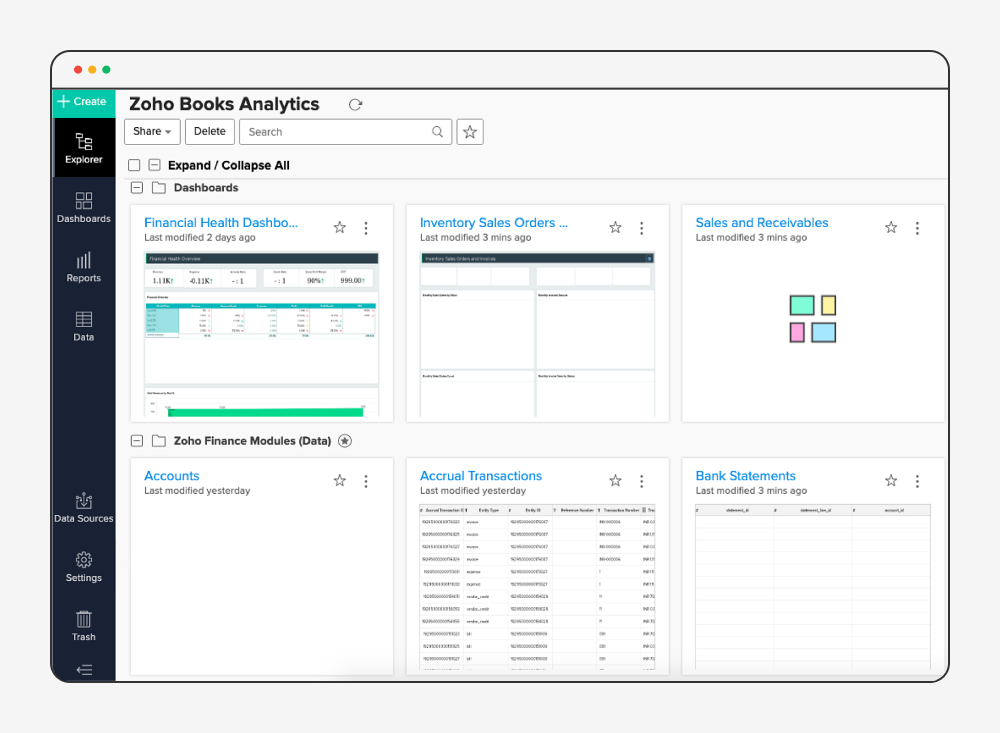Check the select-all checkbox above the folders
1000x733 pixels.
click(134, 165)
